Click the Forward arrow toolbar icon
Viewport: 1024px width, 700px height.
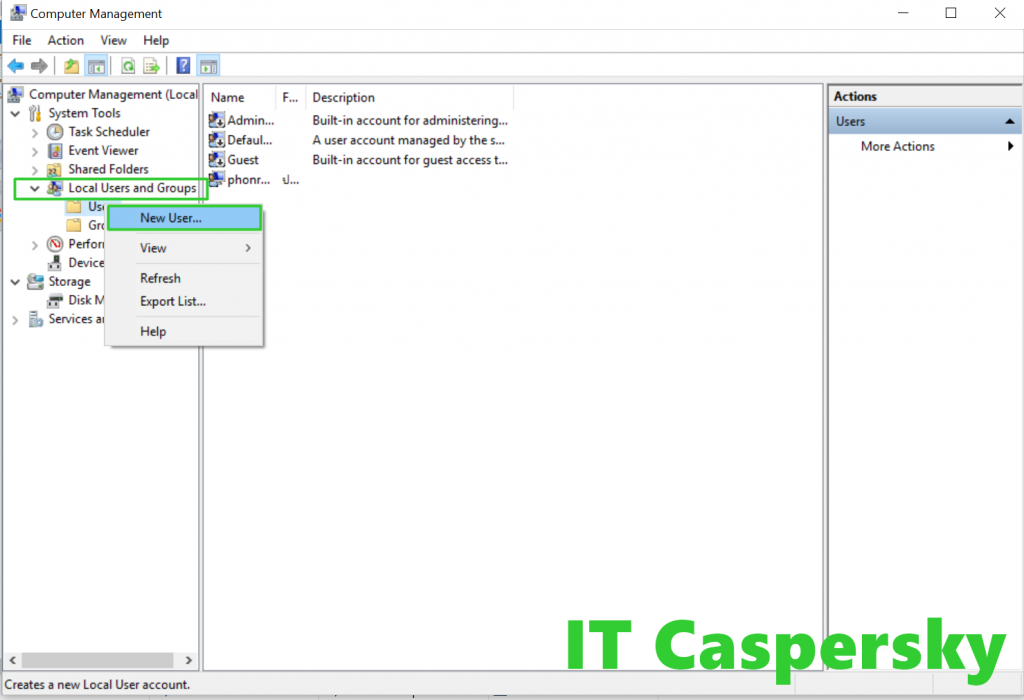[x=39, y=66]
